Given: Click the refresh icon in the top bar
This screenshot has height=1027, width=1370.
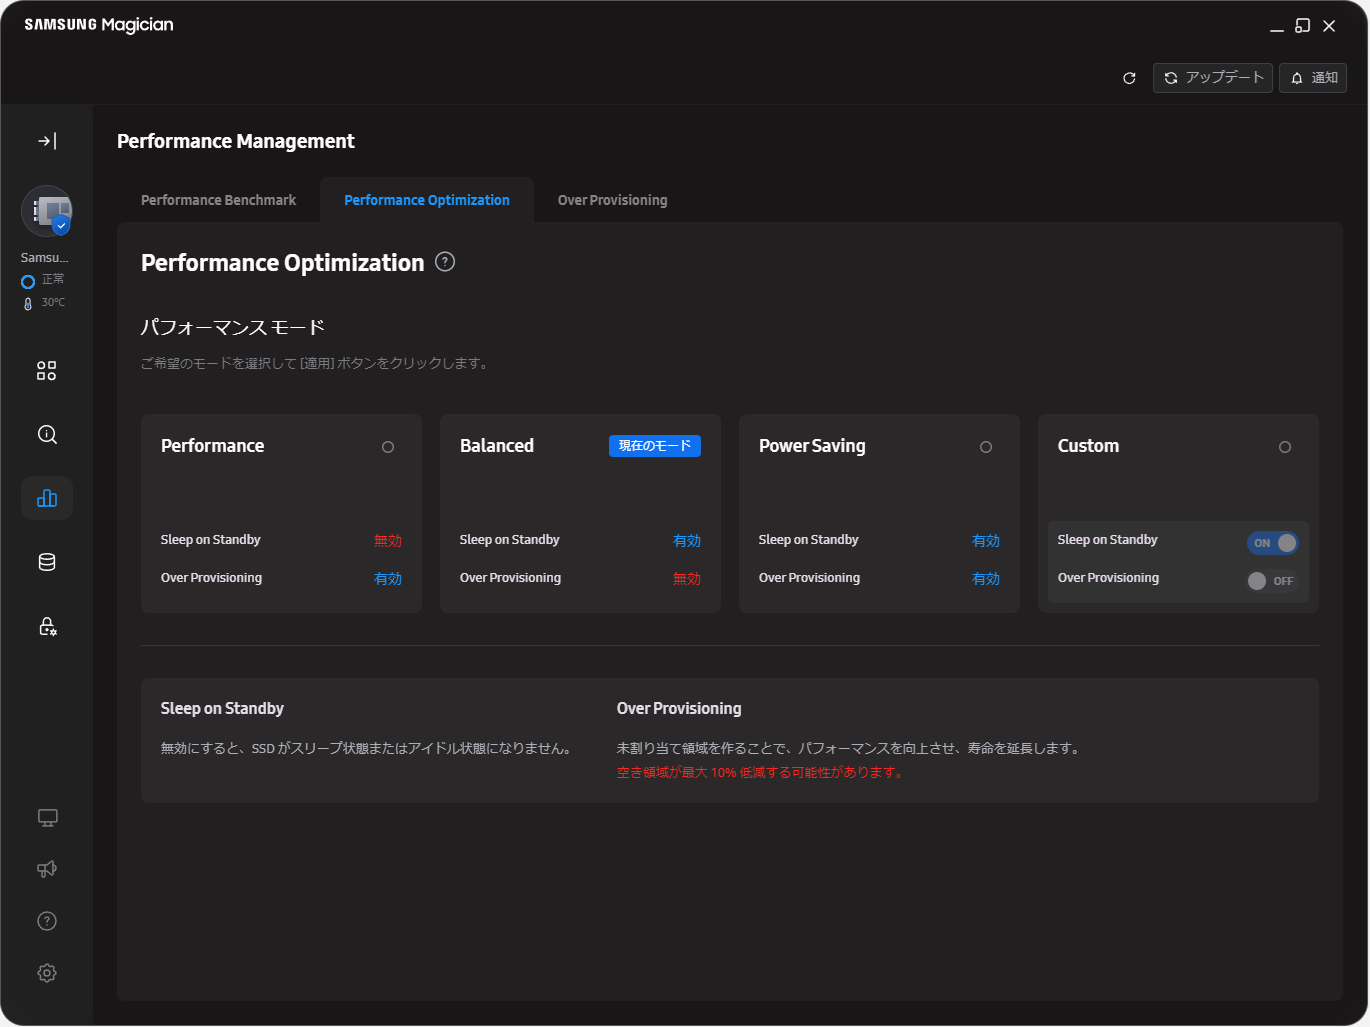Looking at the screenshot, I should (x=1129, y=77).
